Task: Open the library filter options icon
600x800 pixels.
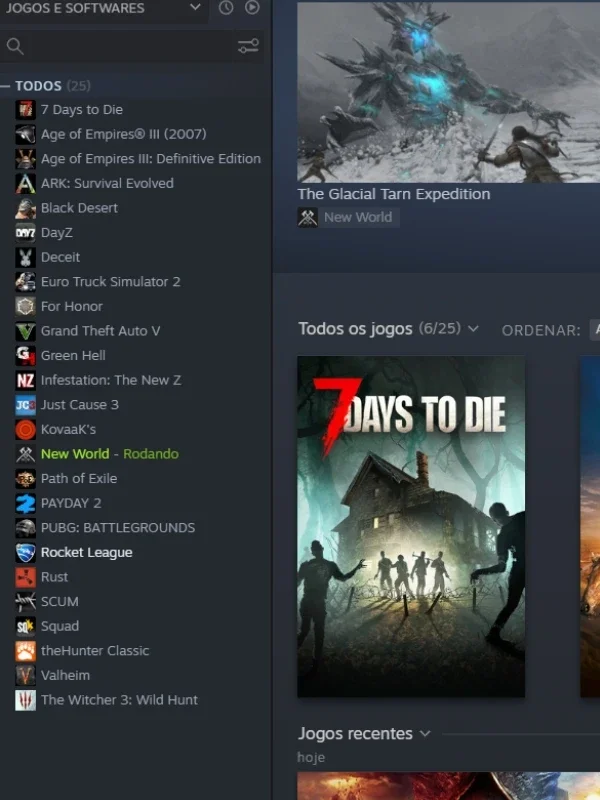Action: (248, 46)
